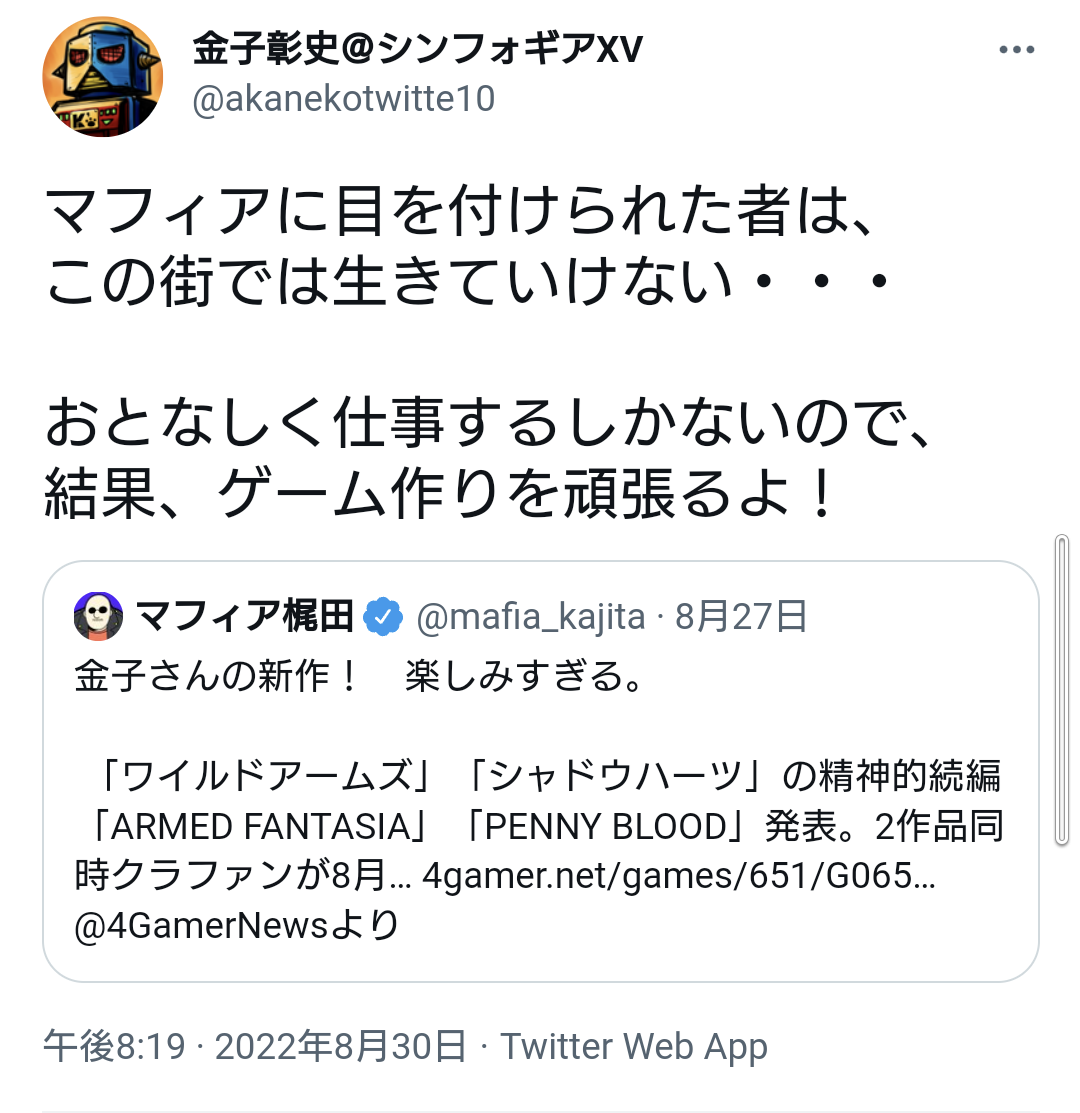Viewport: 1080px width, 1113px height.
Task: Select the マフィア梶田 name in quoted tweet
Action: click(x=244, y=617)
